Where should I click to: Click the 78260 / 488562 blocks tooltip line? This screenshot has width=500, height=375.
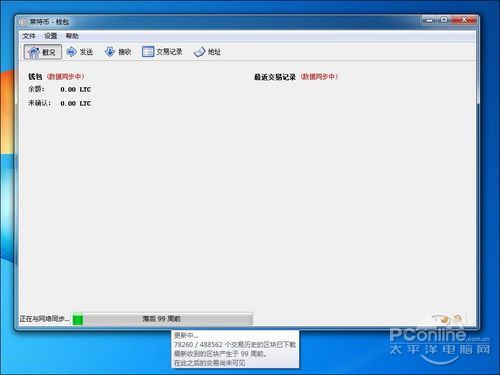(x=235, y=345)
